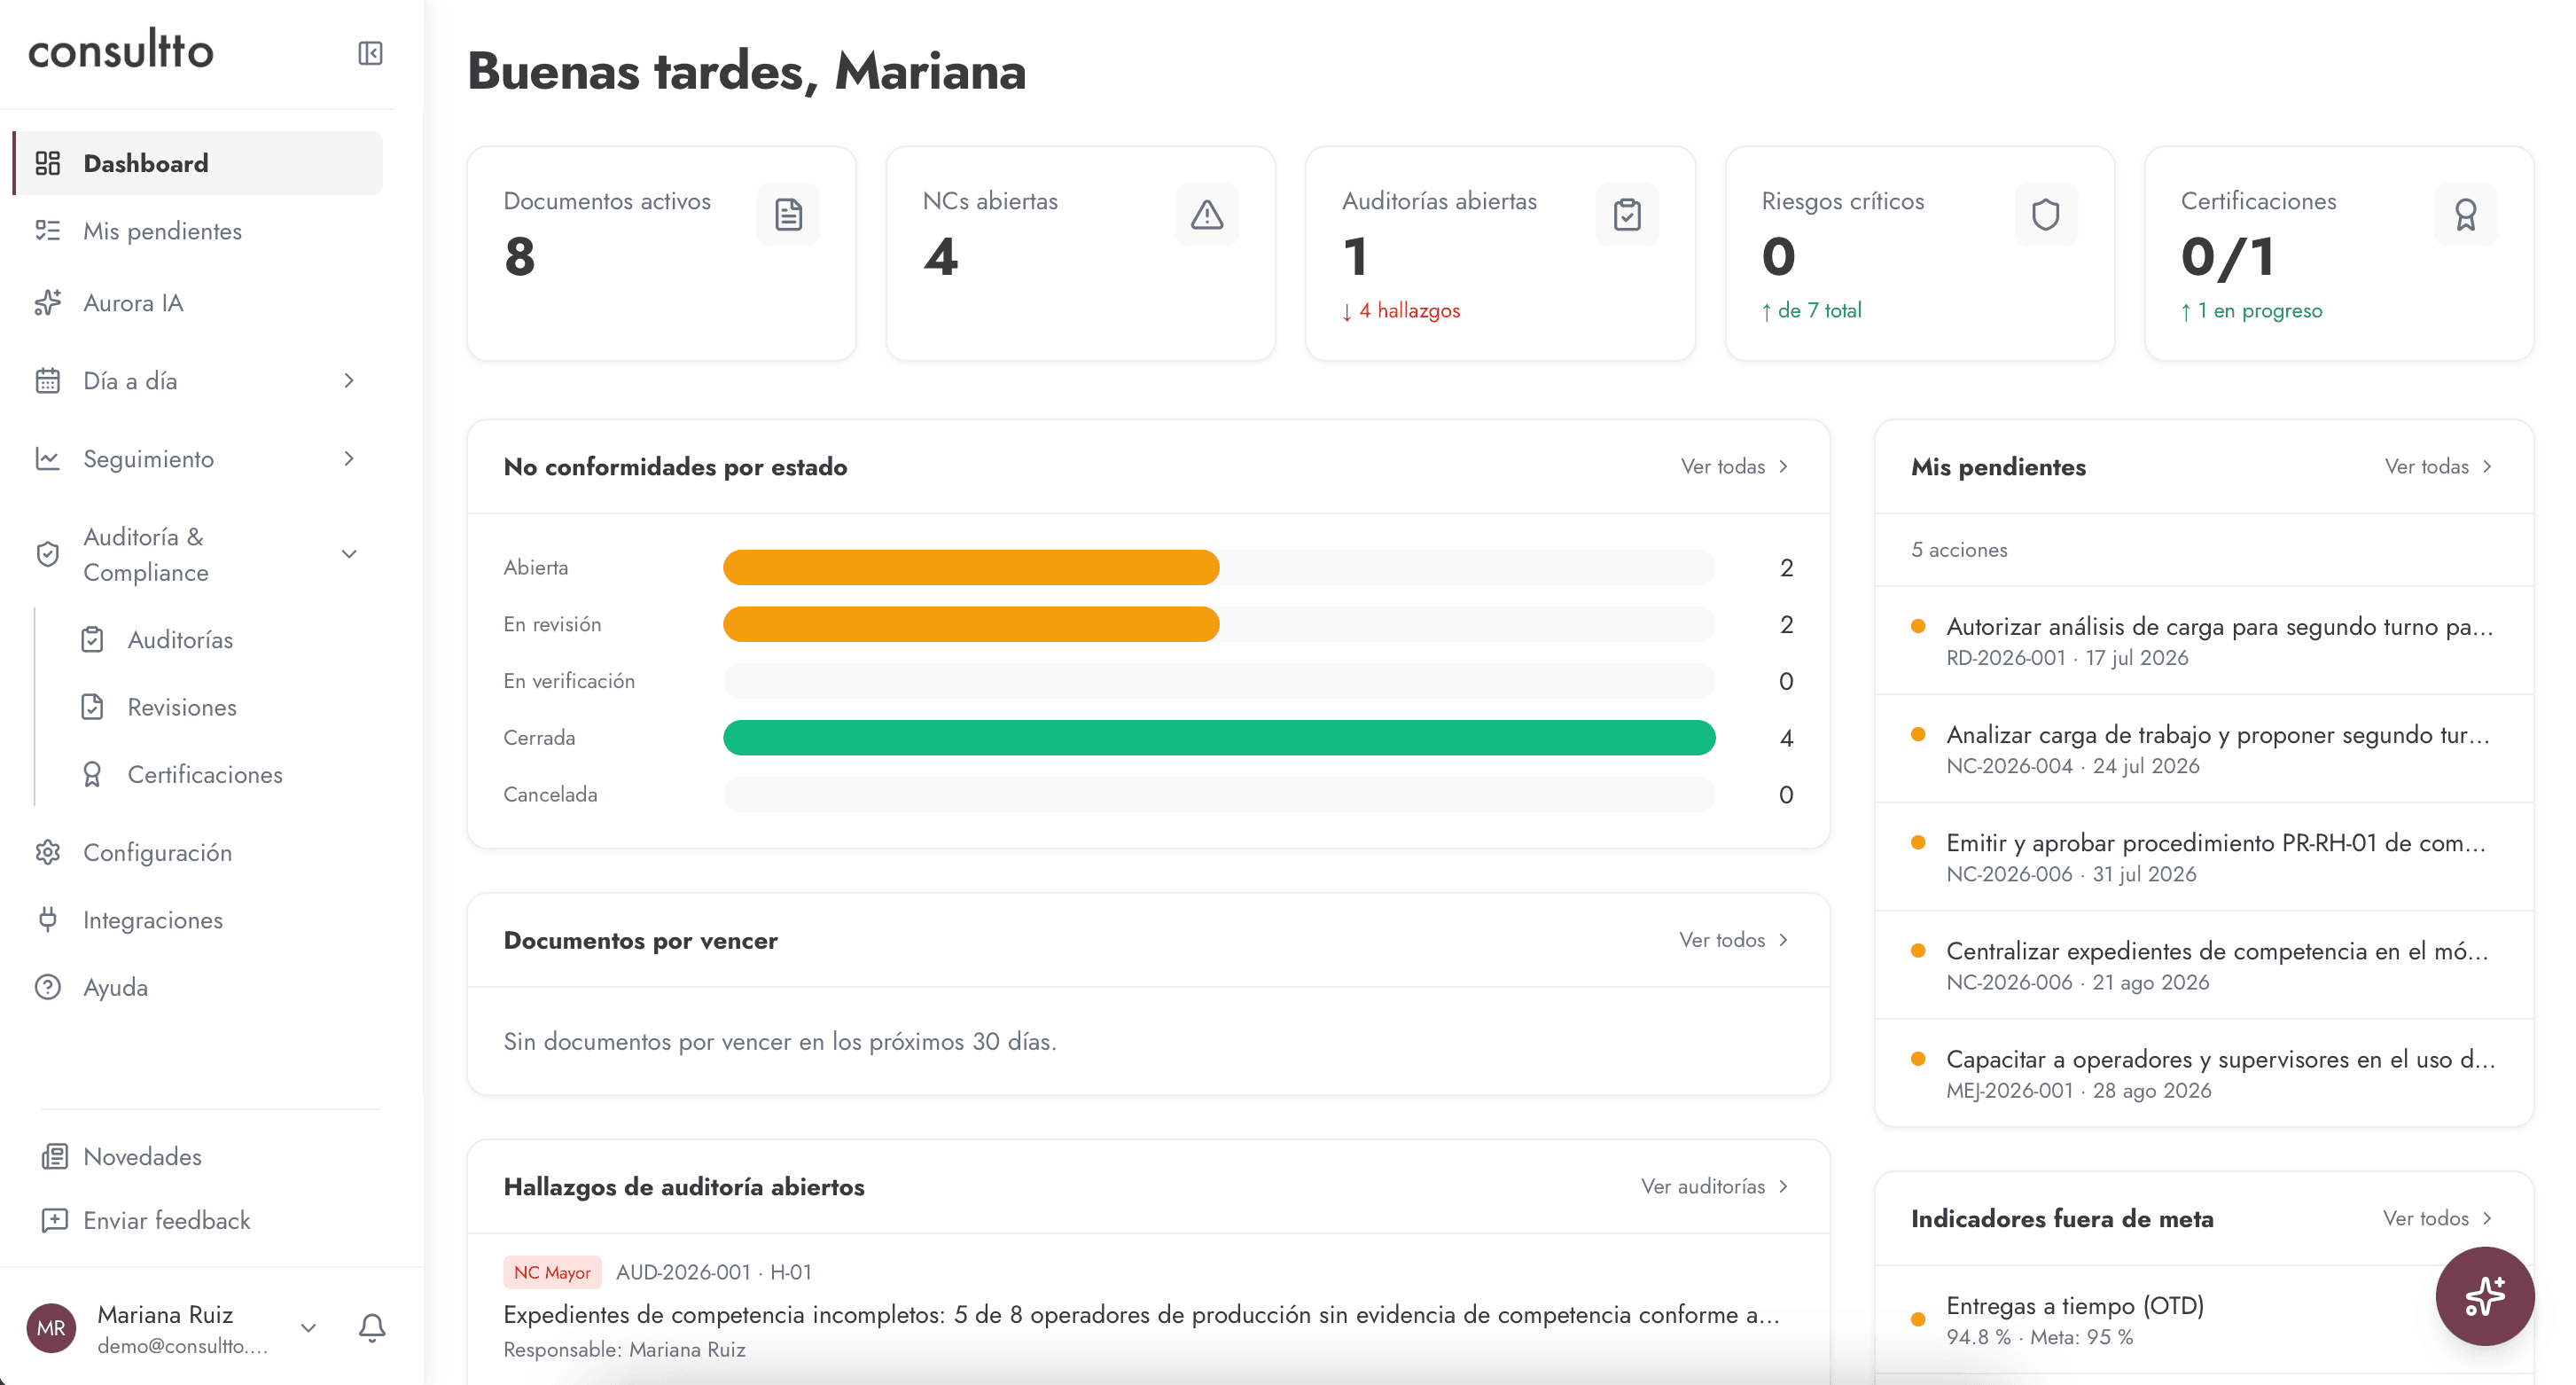Open Mis pendientes in the sidebar
The width and height of the screenshot is (2576, 1385).
198,231
